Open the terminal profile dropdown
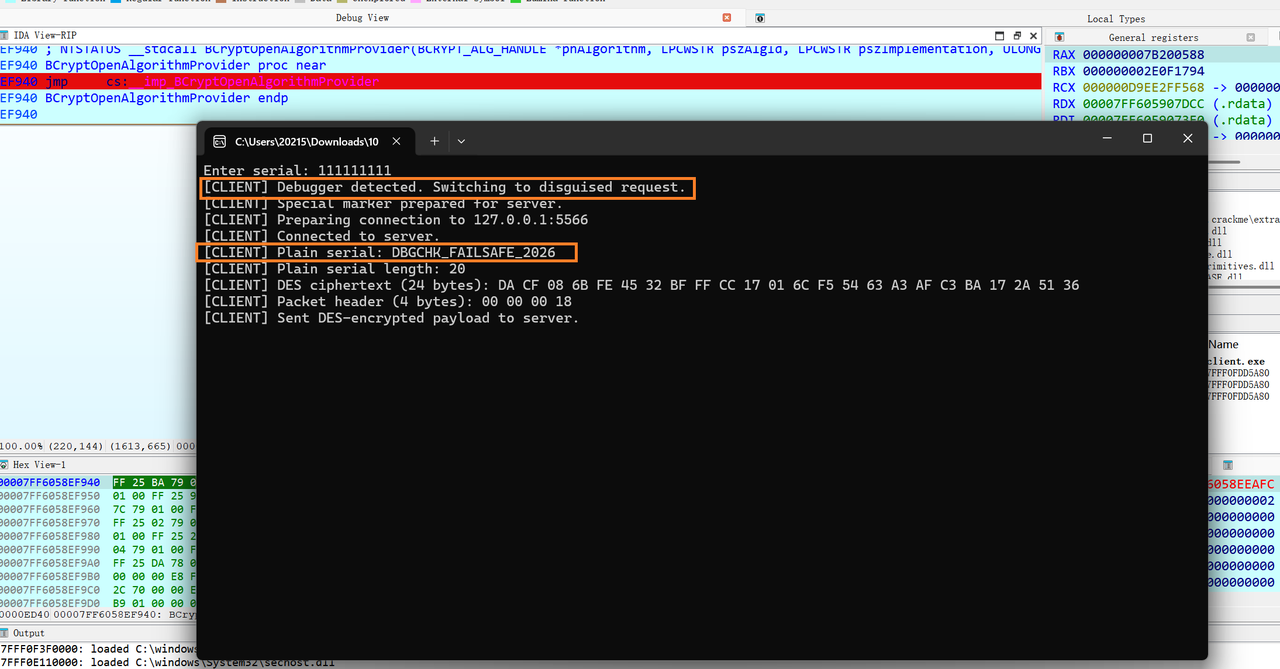The width and height of the screenshot is (1280, 669). click(x=461, y=142)
